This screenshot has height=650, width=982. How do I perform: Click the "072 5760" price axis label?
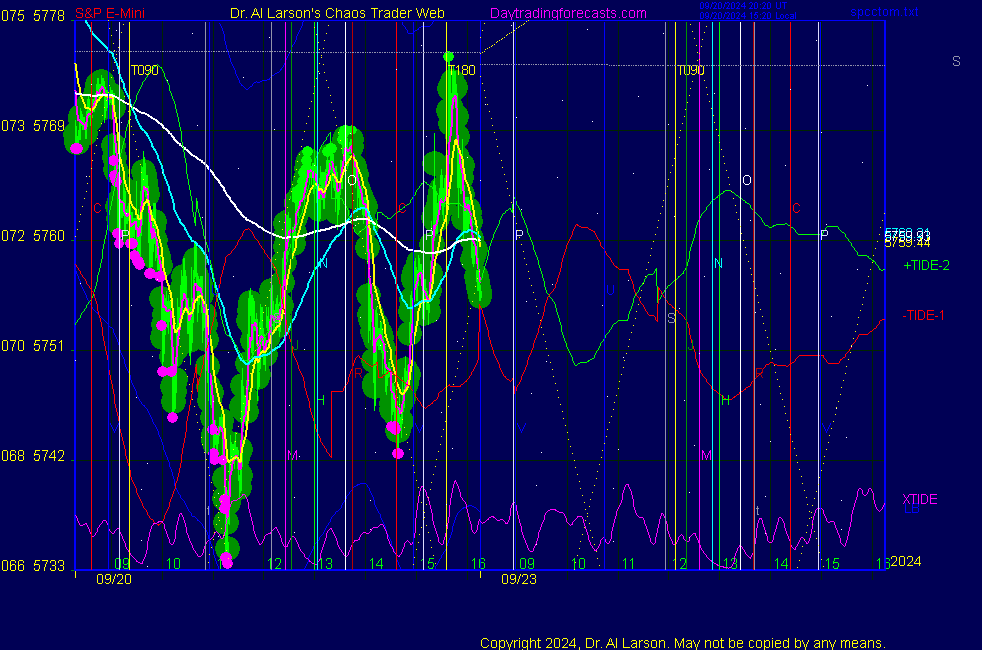pyautogui.click(x=33, y=236)
